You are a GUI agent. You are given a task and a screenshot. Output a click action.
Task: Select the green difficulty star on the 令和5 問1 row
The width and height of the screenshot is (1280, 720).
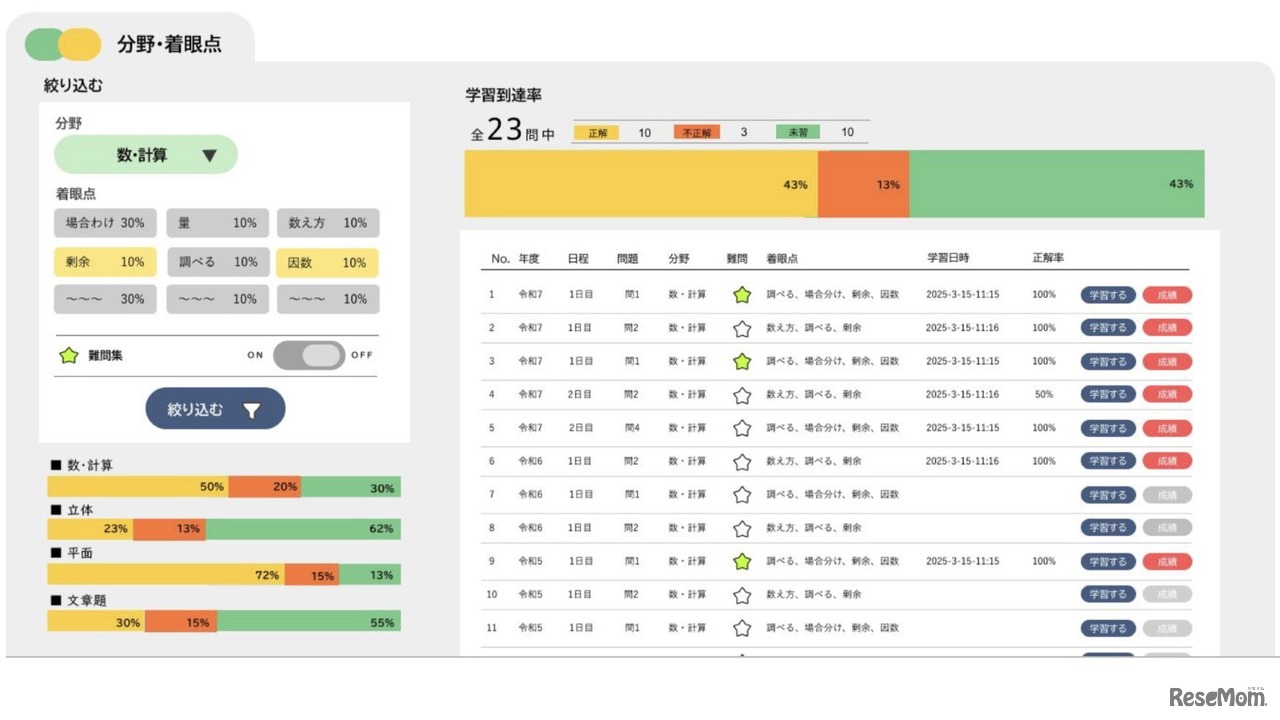(x=741, y=561)
